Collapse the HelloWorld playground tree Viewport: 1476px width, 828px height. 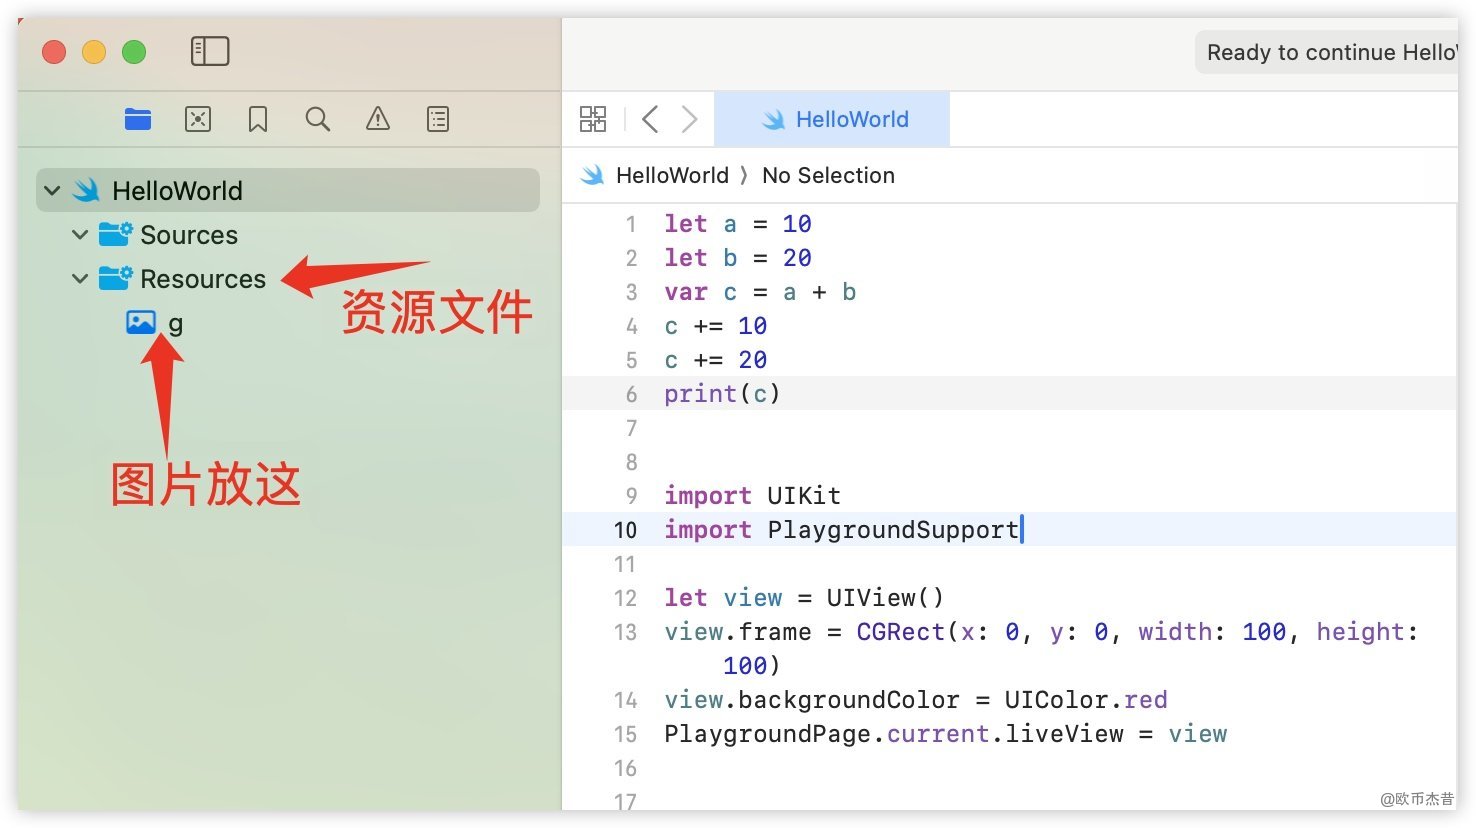pyautogui.click(x=53, y=190)
